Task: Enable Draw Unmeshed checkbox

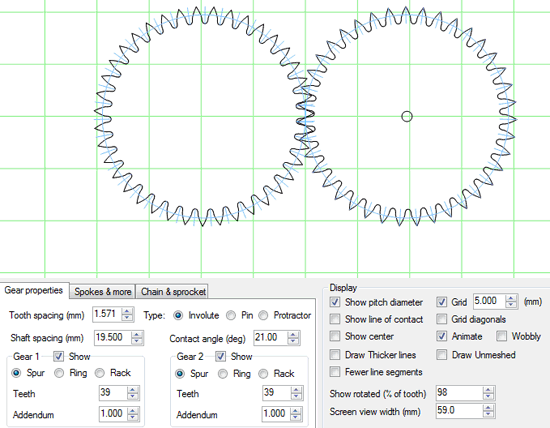Action: [442, 355]
